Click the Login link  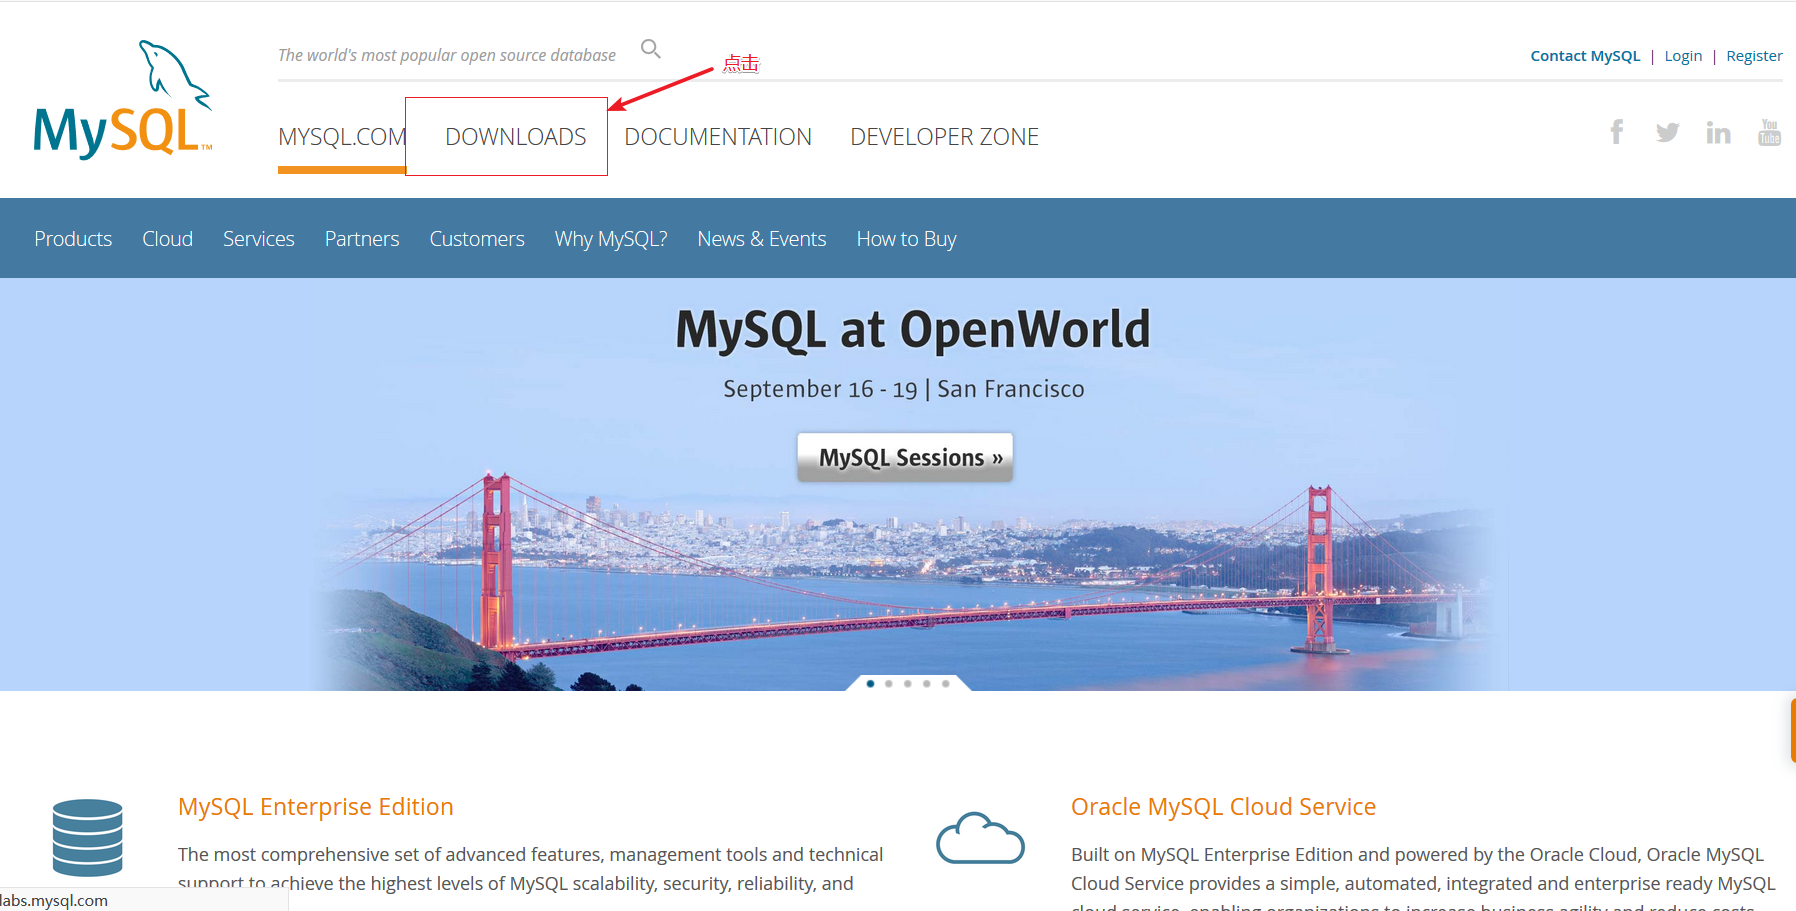1683,56
